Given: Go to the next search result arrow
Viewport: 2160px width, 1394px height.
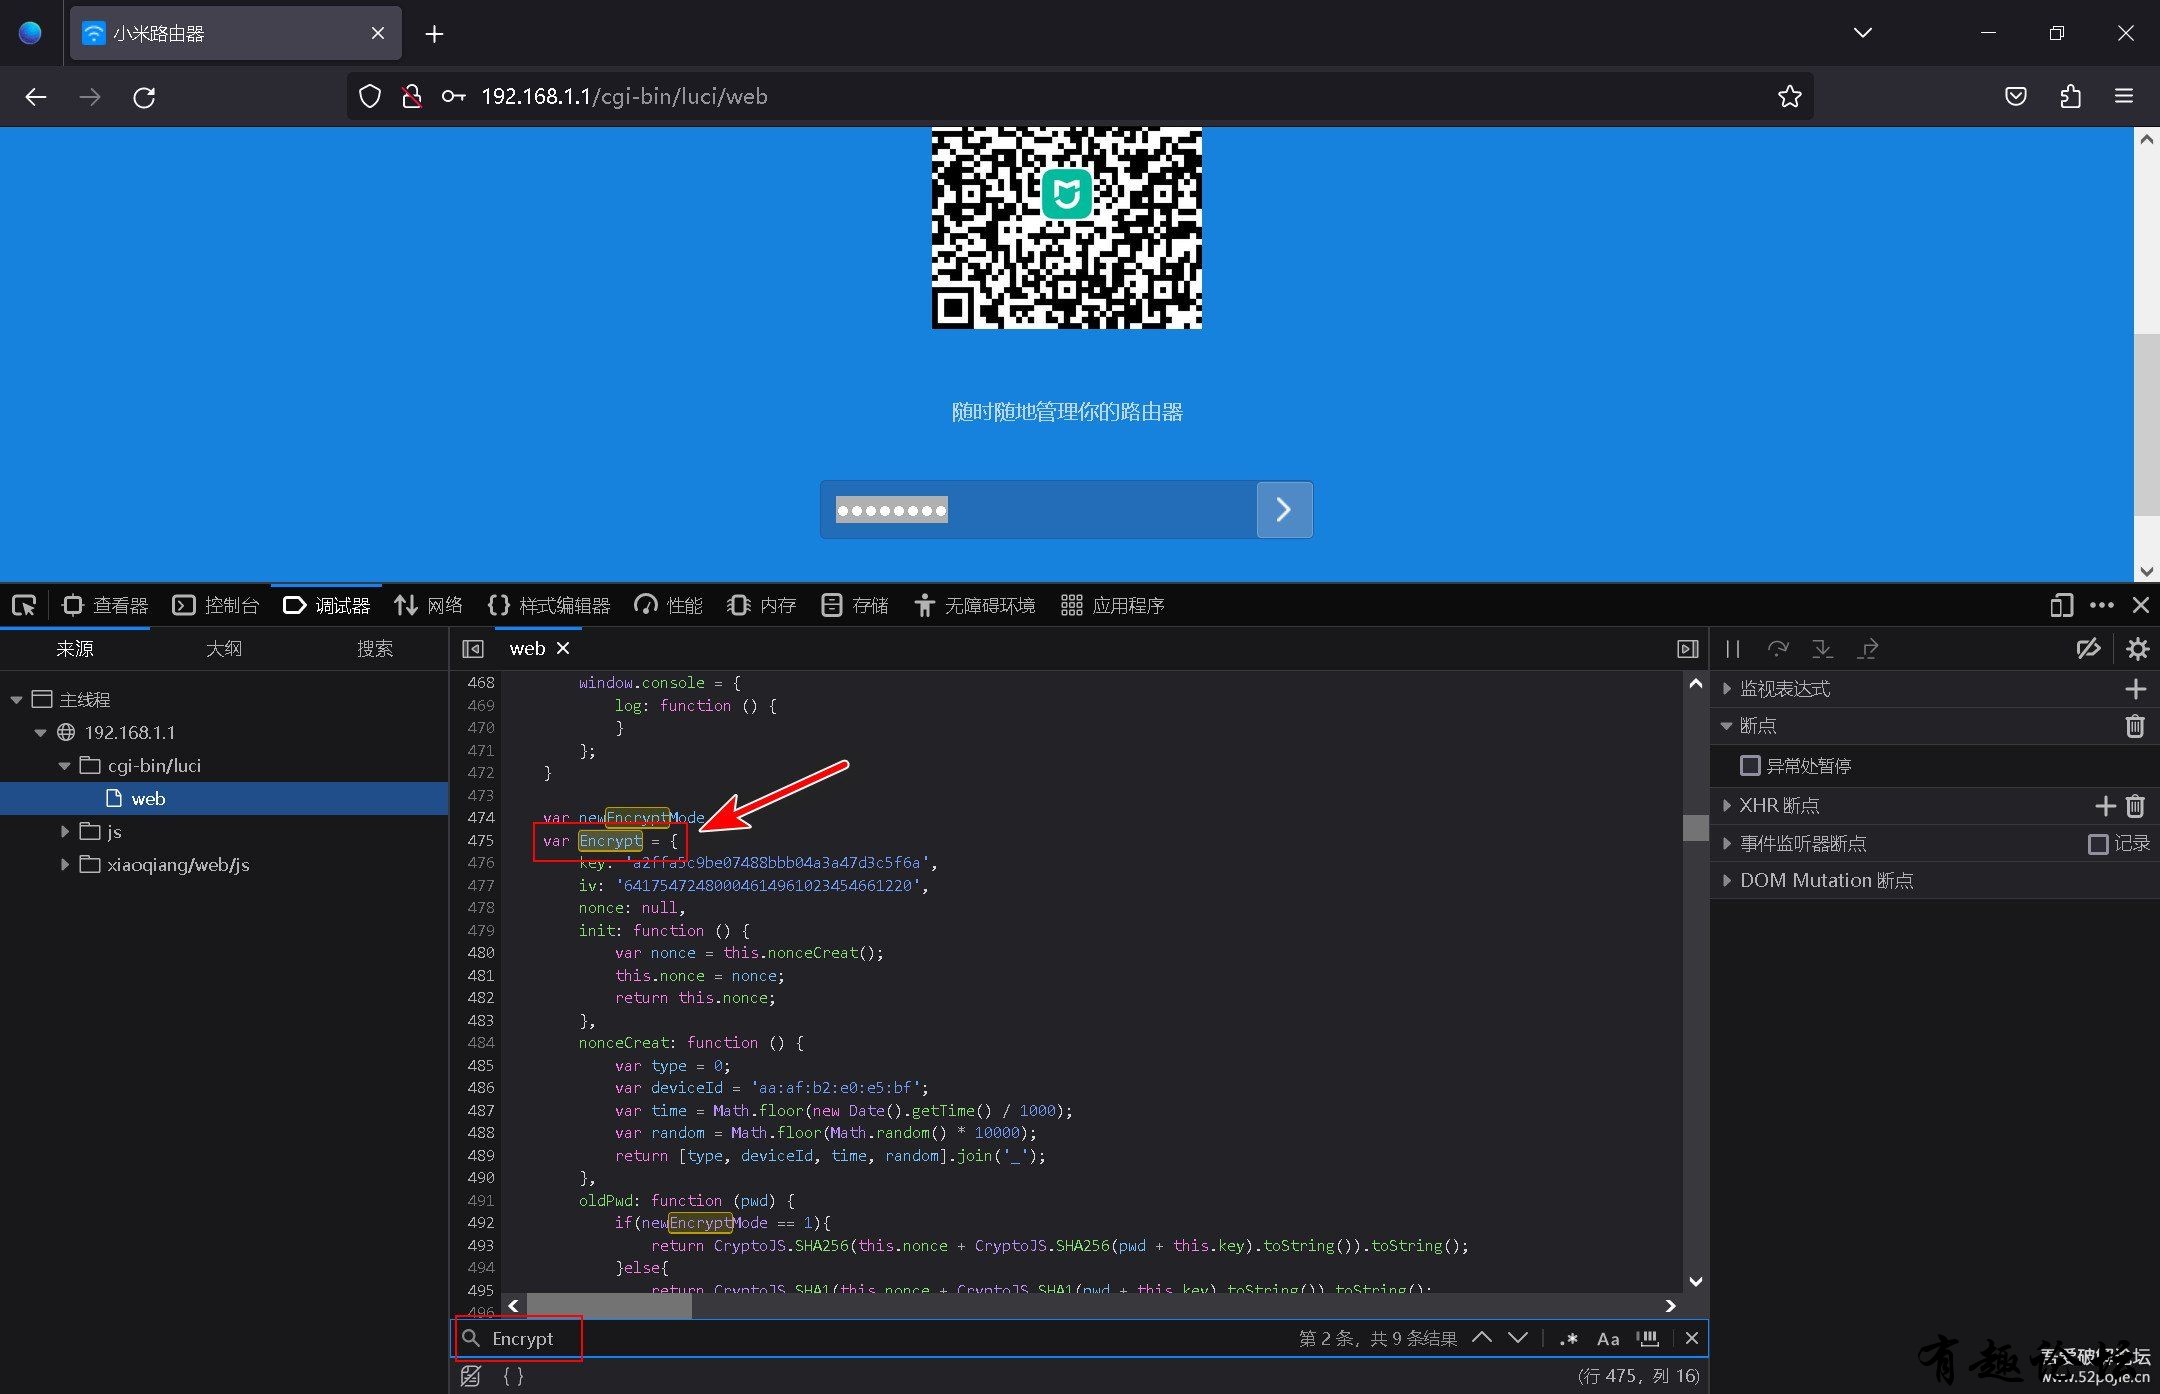Looking at the screenshot, I should point(1518,1338).
